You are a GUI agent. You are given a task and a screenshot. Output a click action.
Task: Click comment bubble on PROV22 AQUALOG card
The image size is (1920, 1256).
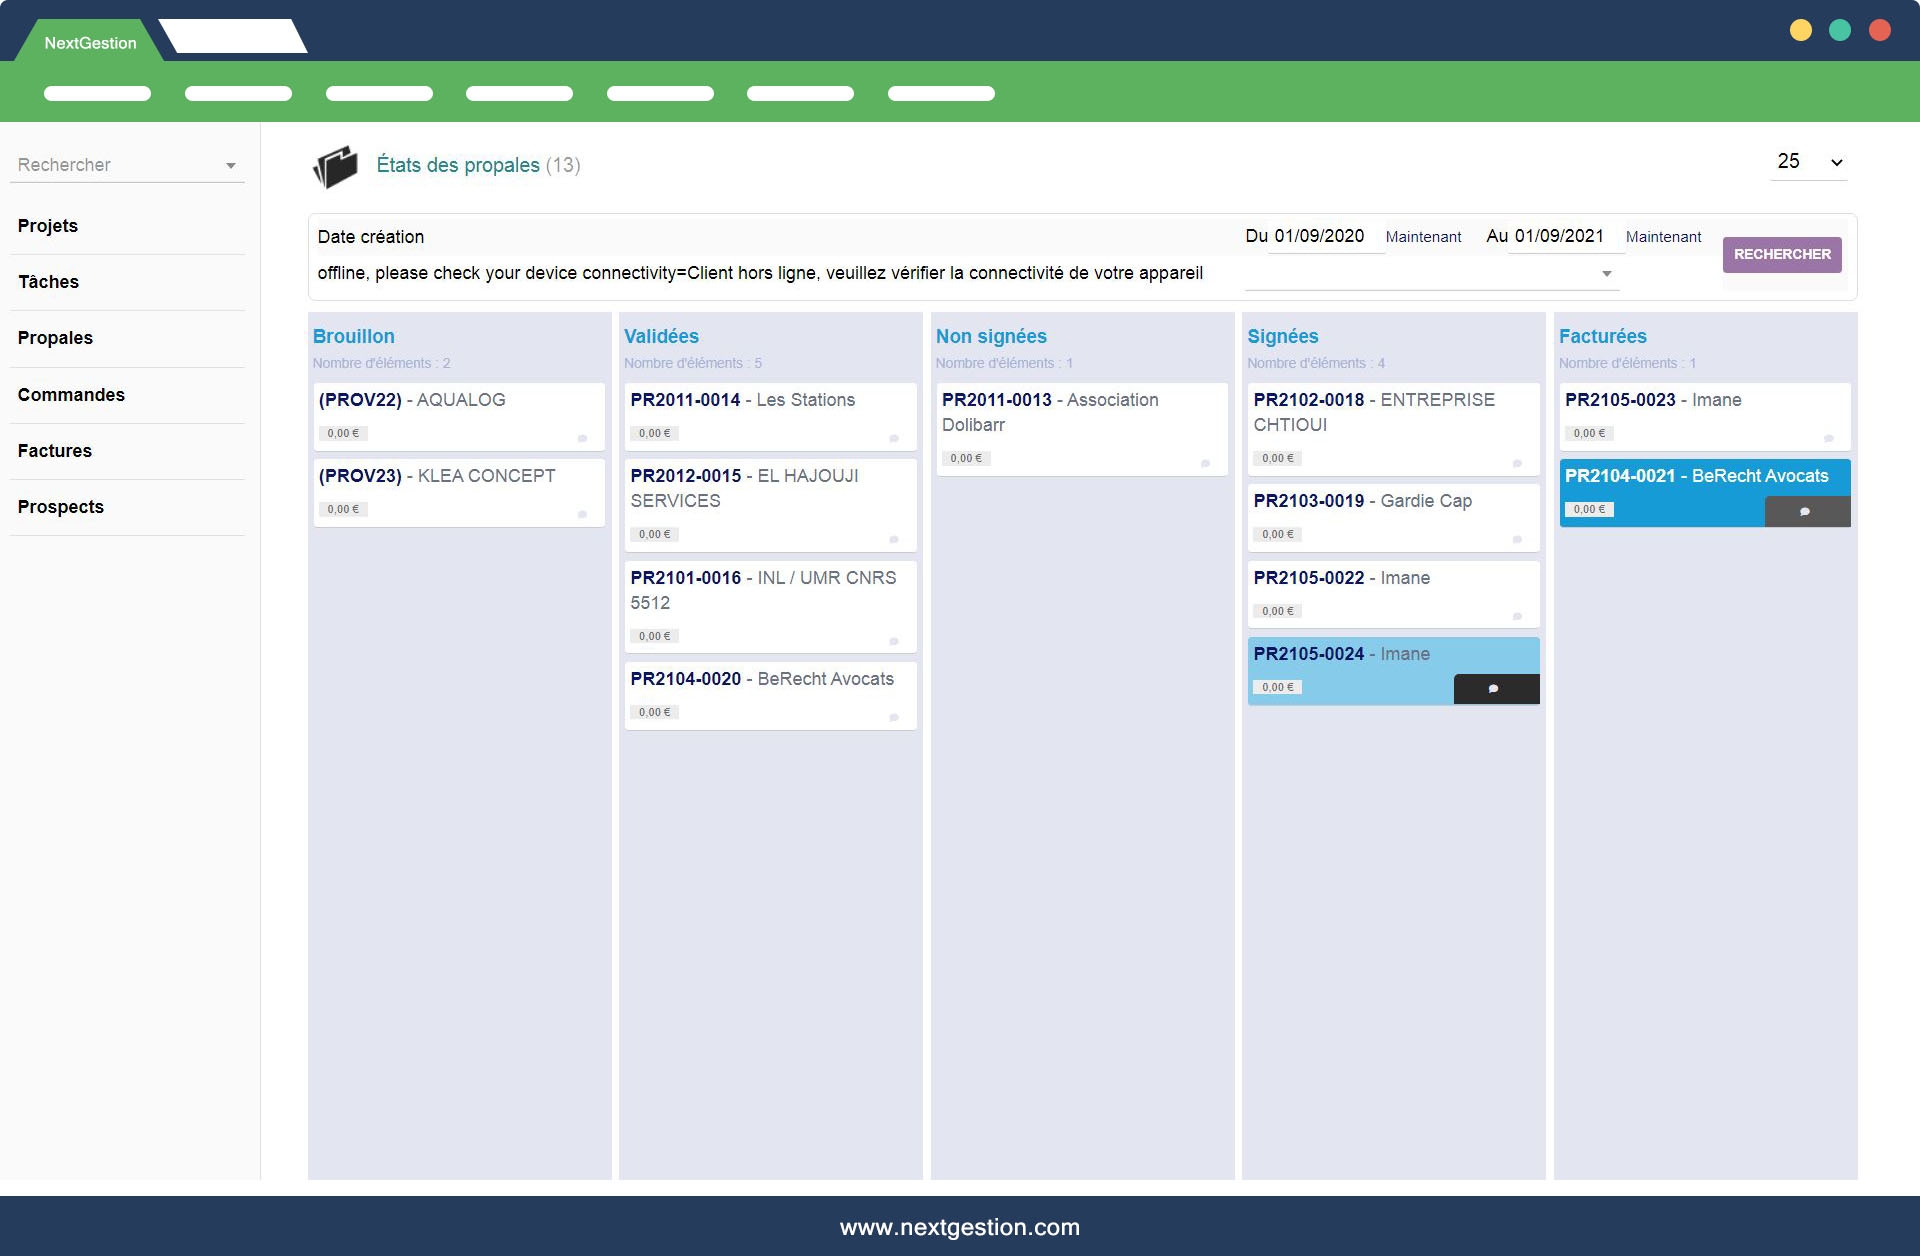pyautogui.click(x=582, y=438)
